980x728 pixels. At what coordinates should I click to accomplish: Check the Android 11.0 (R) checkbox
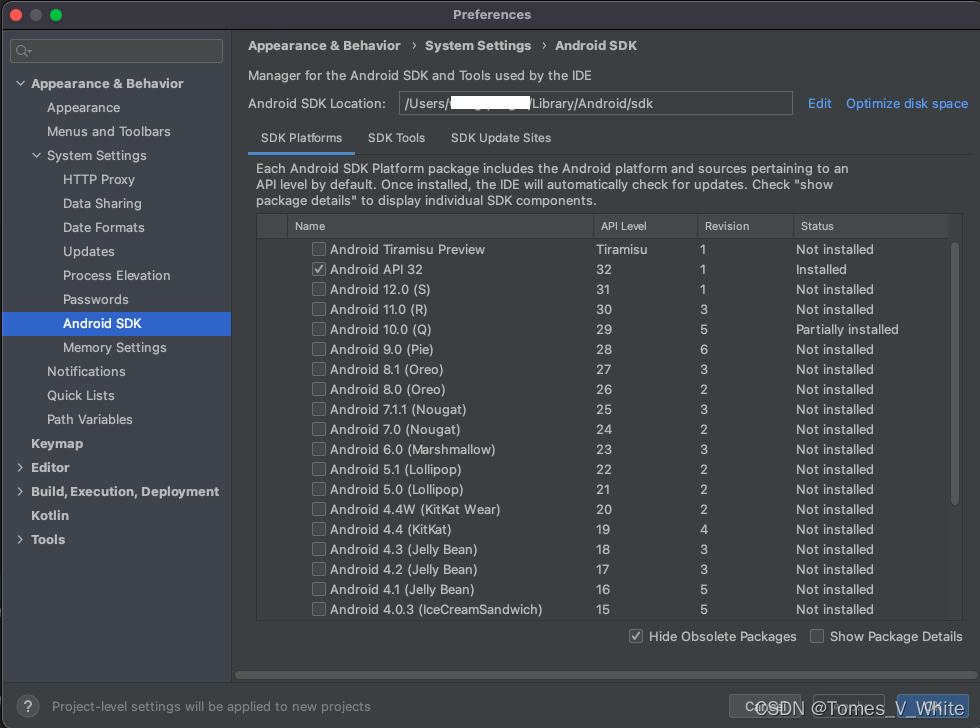pos(319,309)
